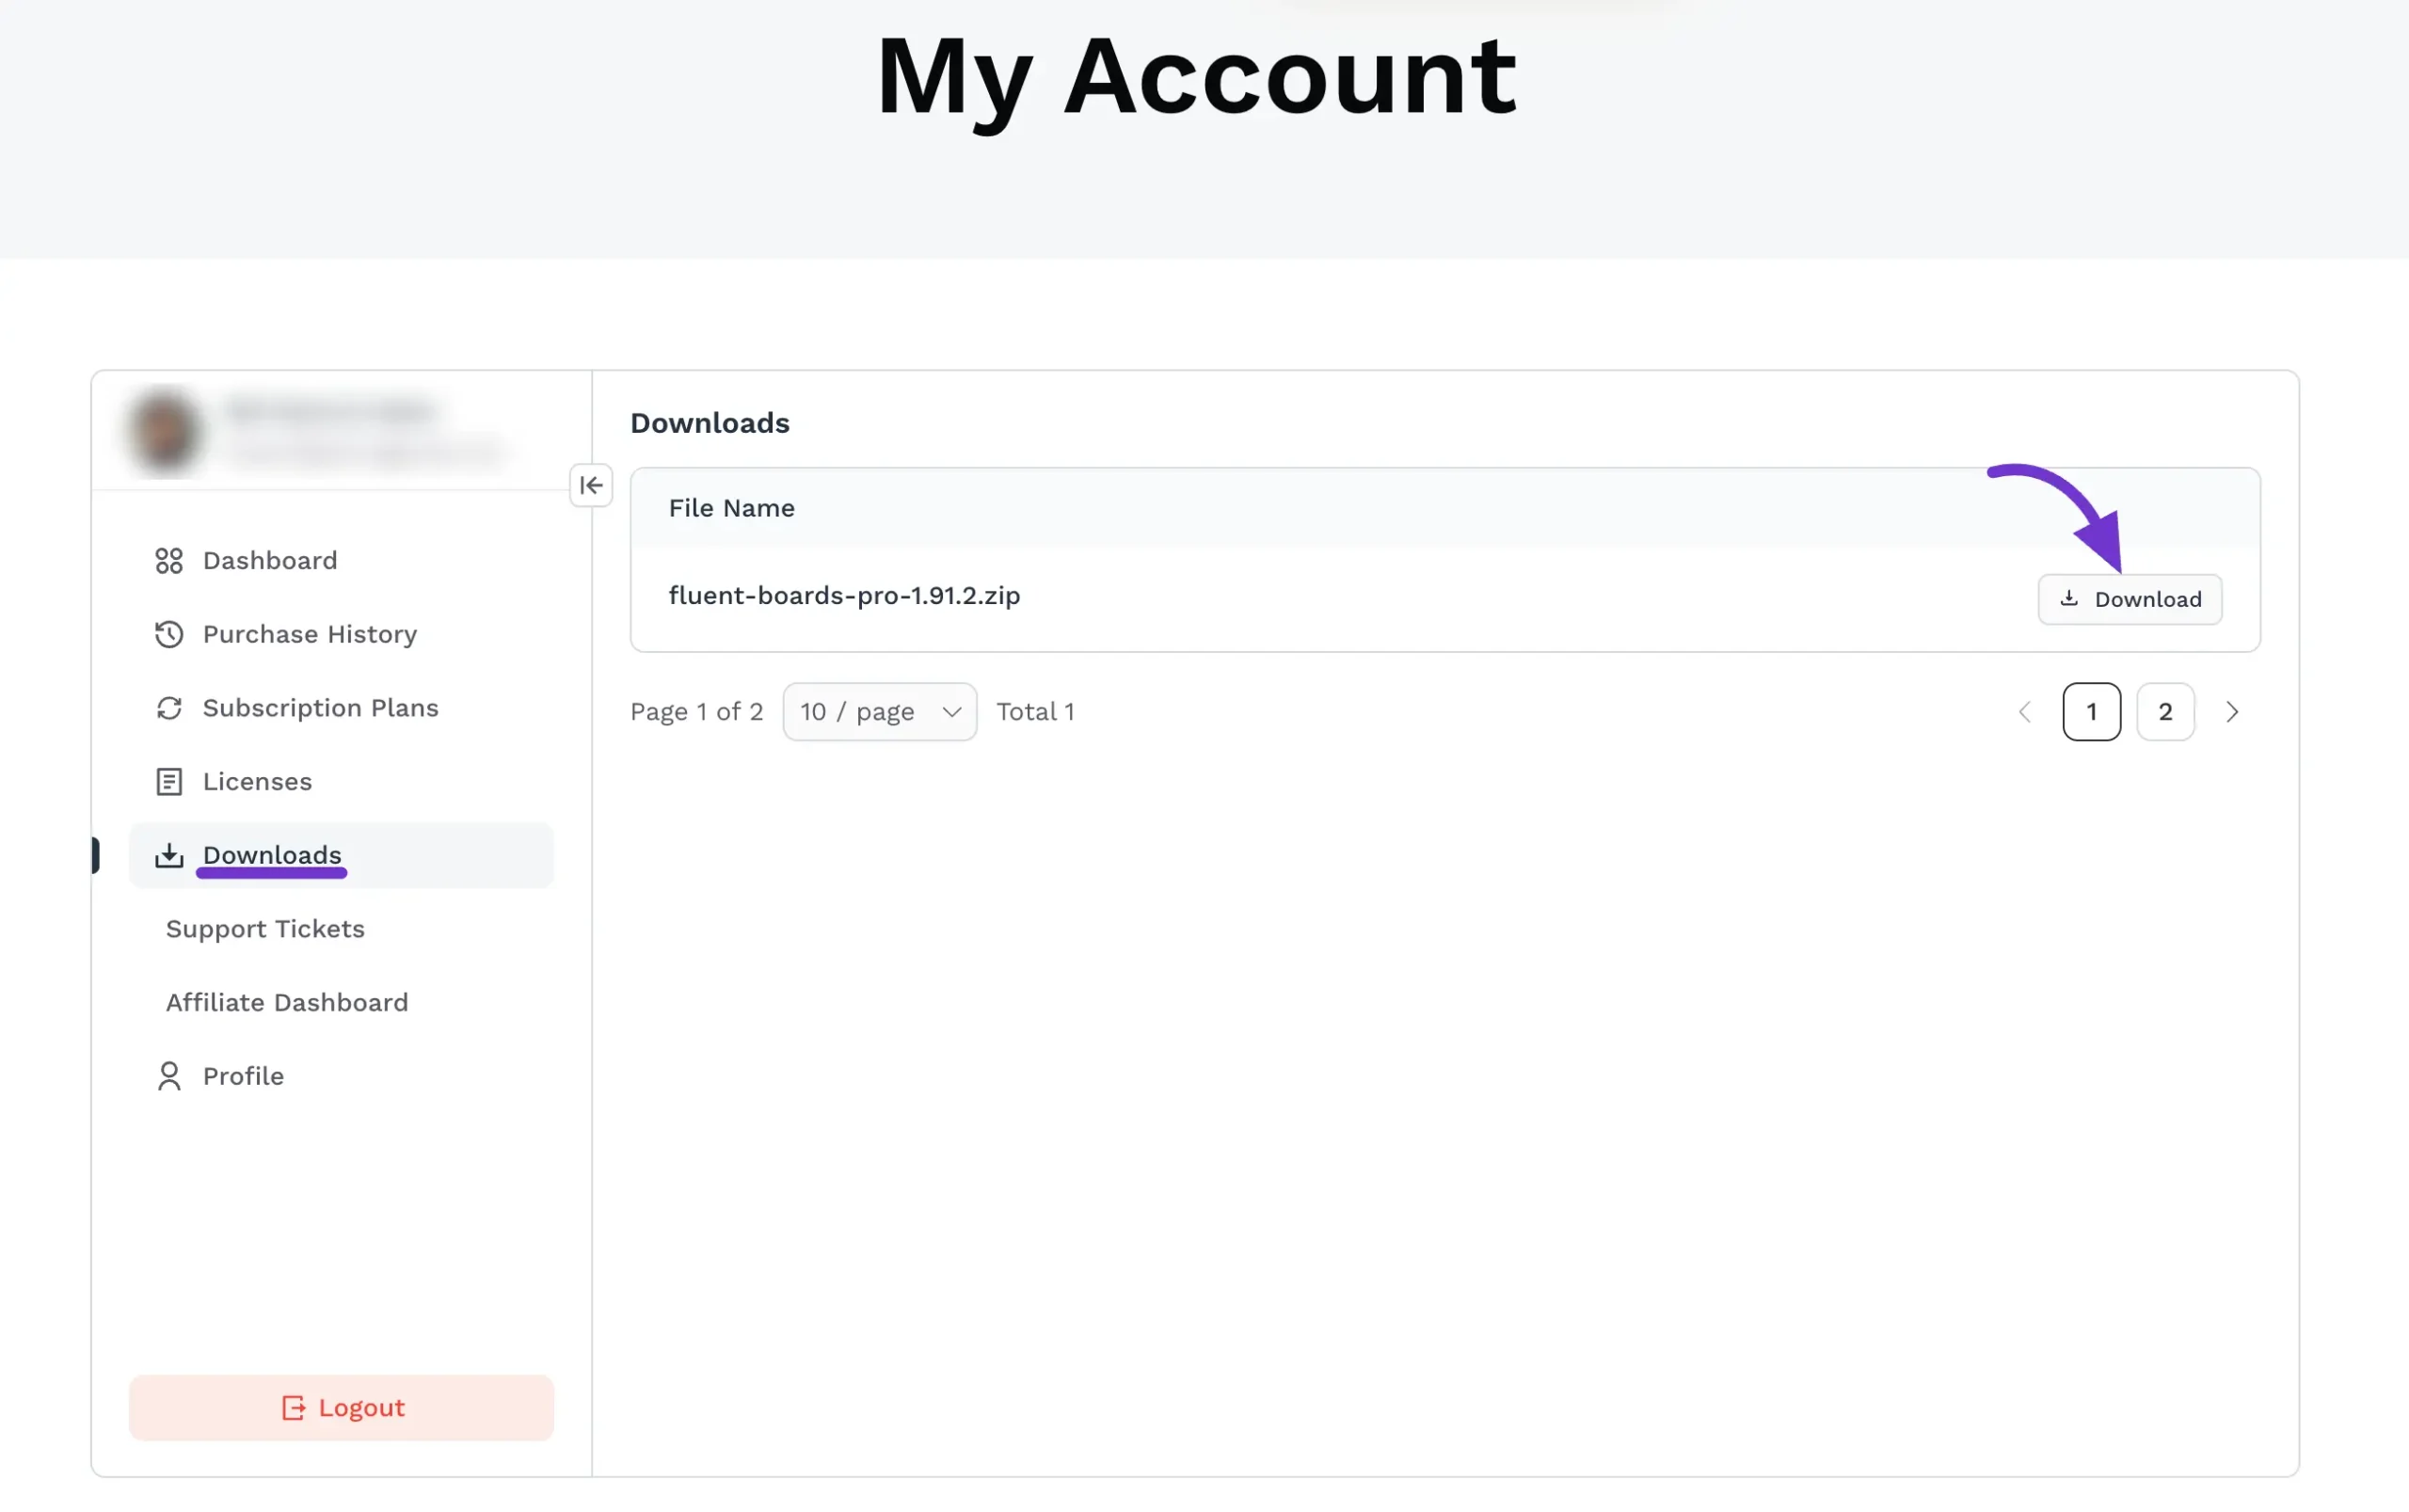This screenshot has width=2409, height=1512.
Task: Download fluent-boards-pro-1.91.2.zip file
Action: pyautogui.click(x=2130, y=599)
